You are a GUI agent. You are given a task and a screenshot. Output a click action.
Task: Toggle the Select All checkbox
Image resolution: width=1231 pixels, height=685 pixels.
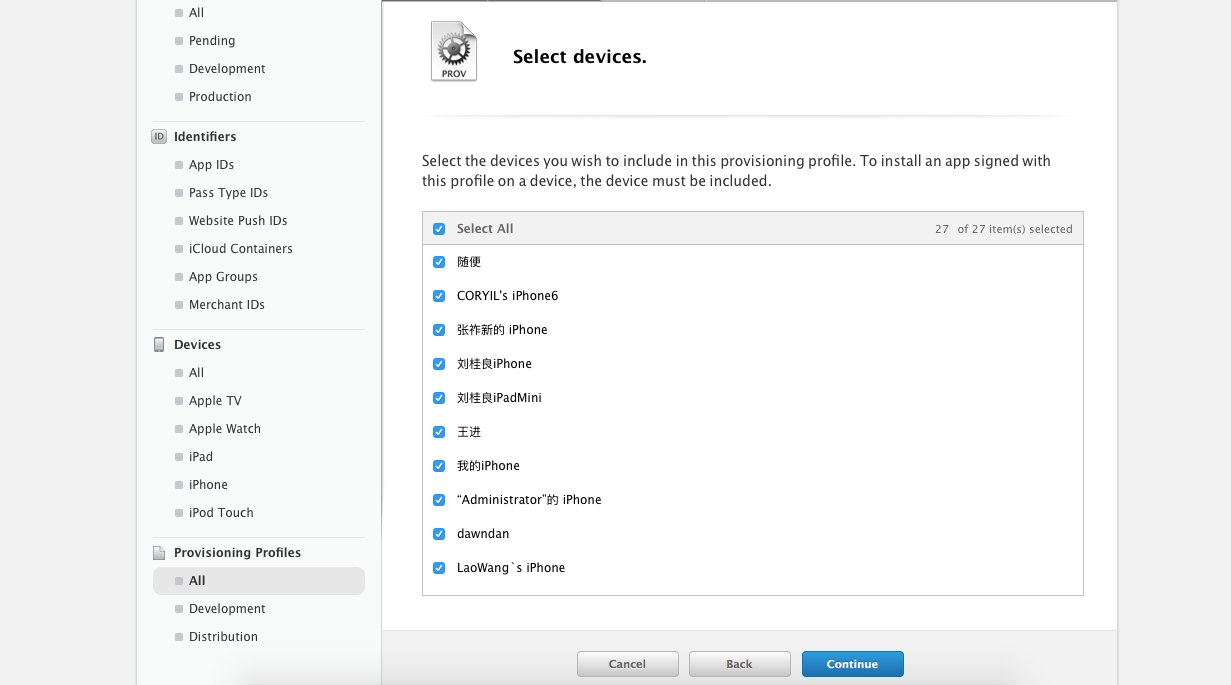click(x=439, y=229)
